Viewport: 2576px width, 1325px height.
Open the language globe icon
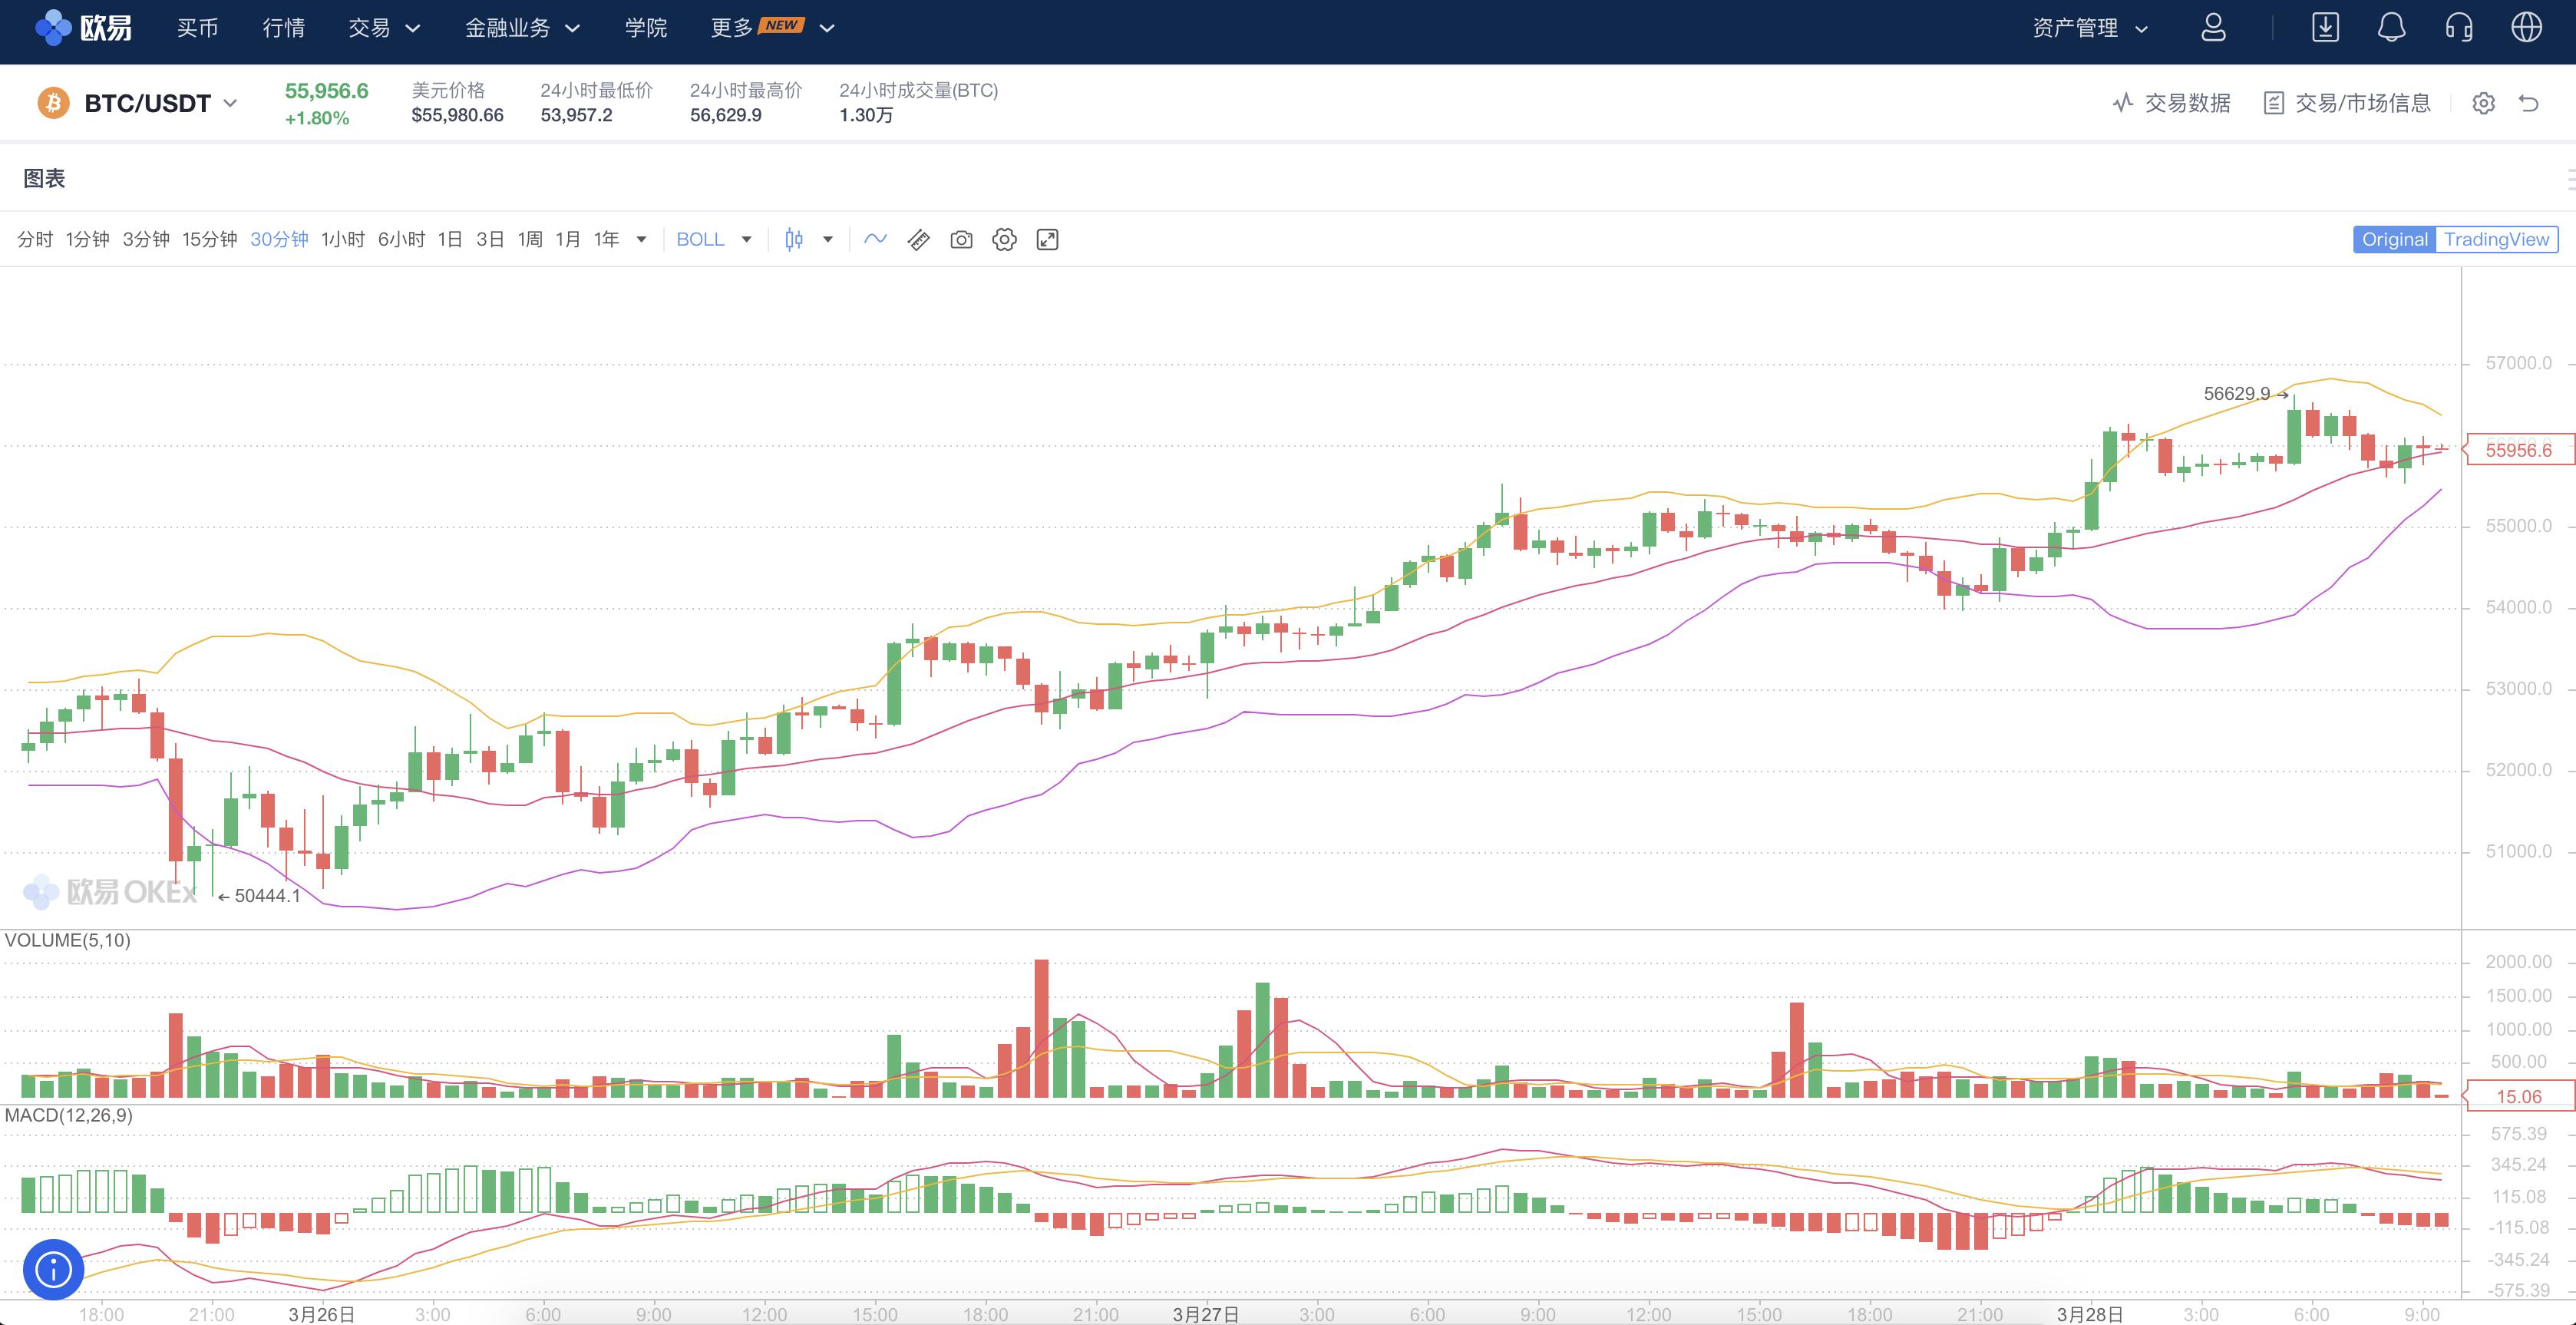click(2526, 28)
